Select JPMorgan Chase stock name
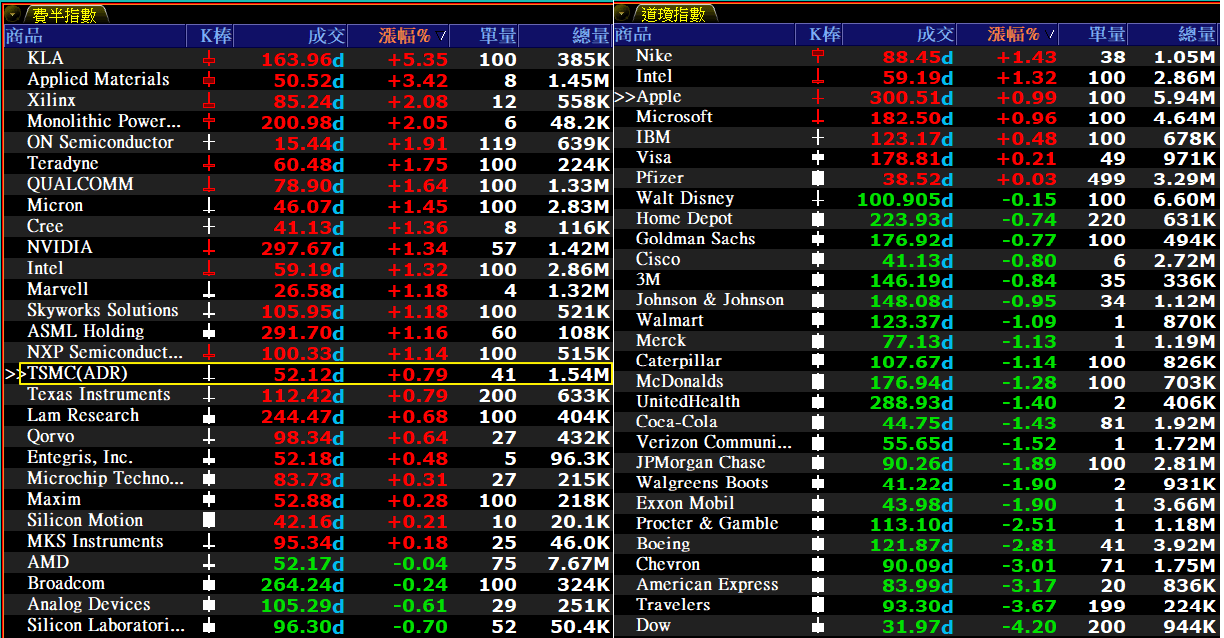1224x638 pixels. click(x=700, y=463)
